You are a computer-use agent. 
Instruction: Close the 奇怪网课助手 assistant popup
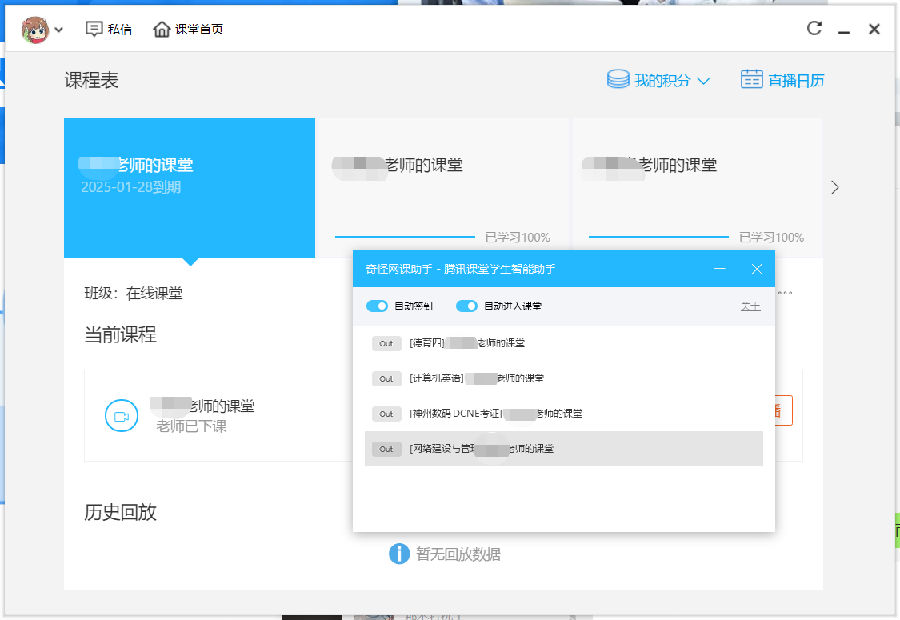(757, 269)
